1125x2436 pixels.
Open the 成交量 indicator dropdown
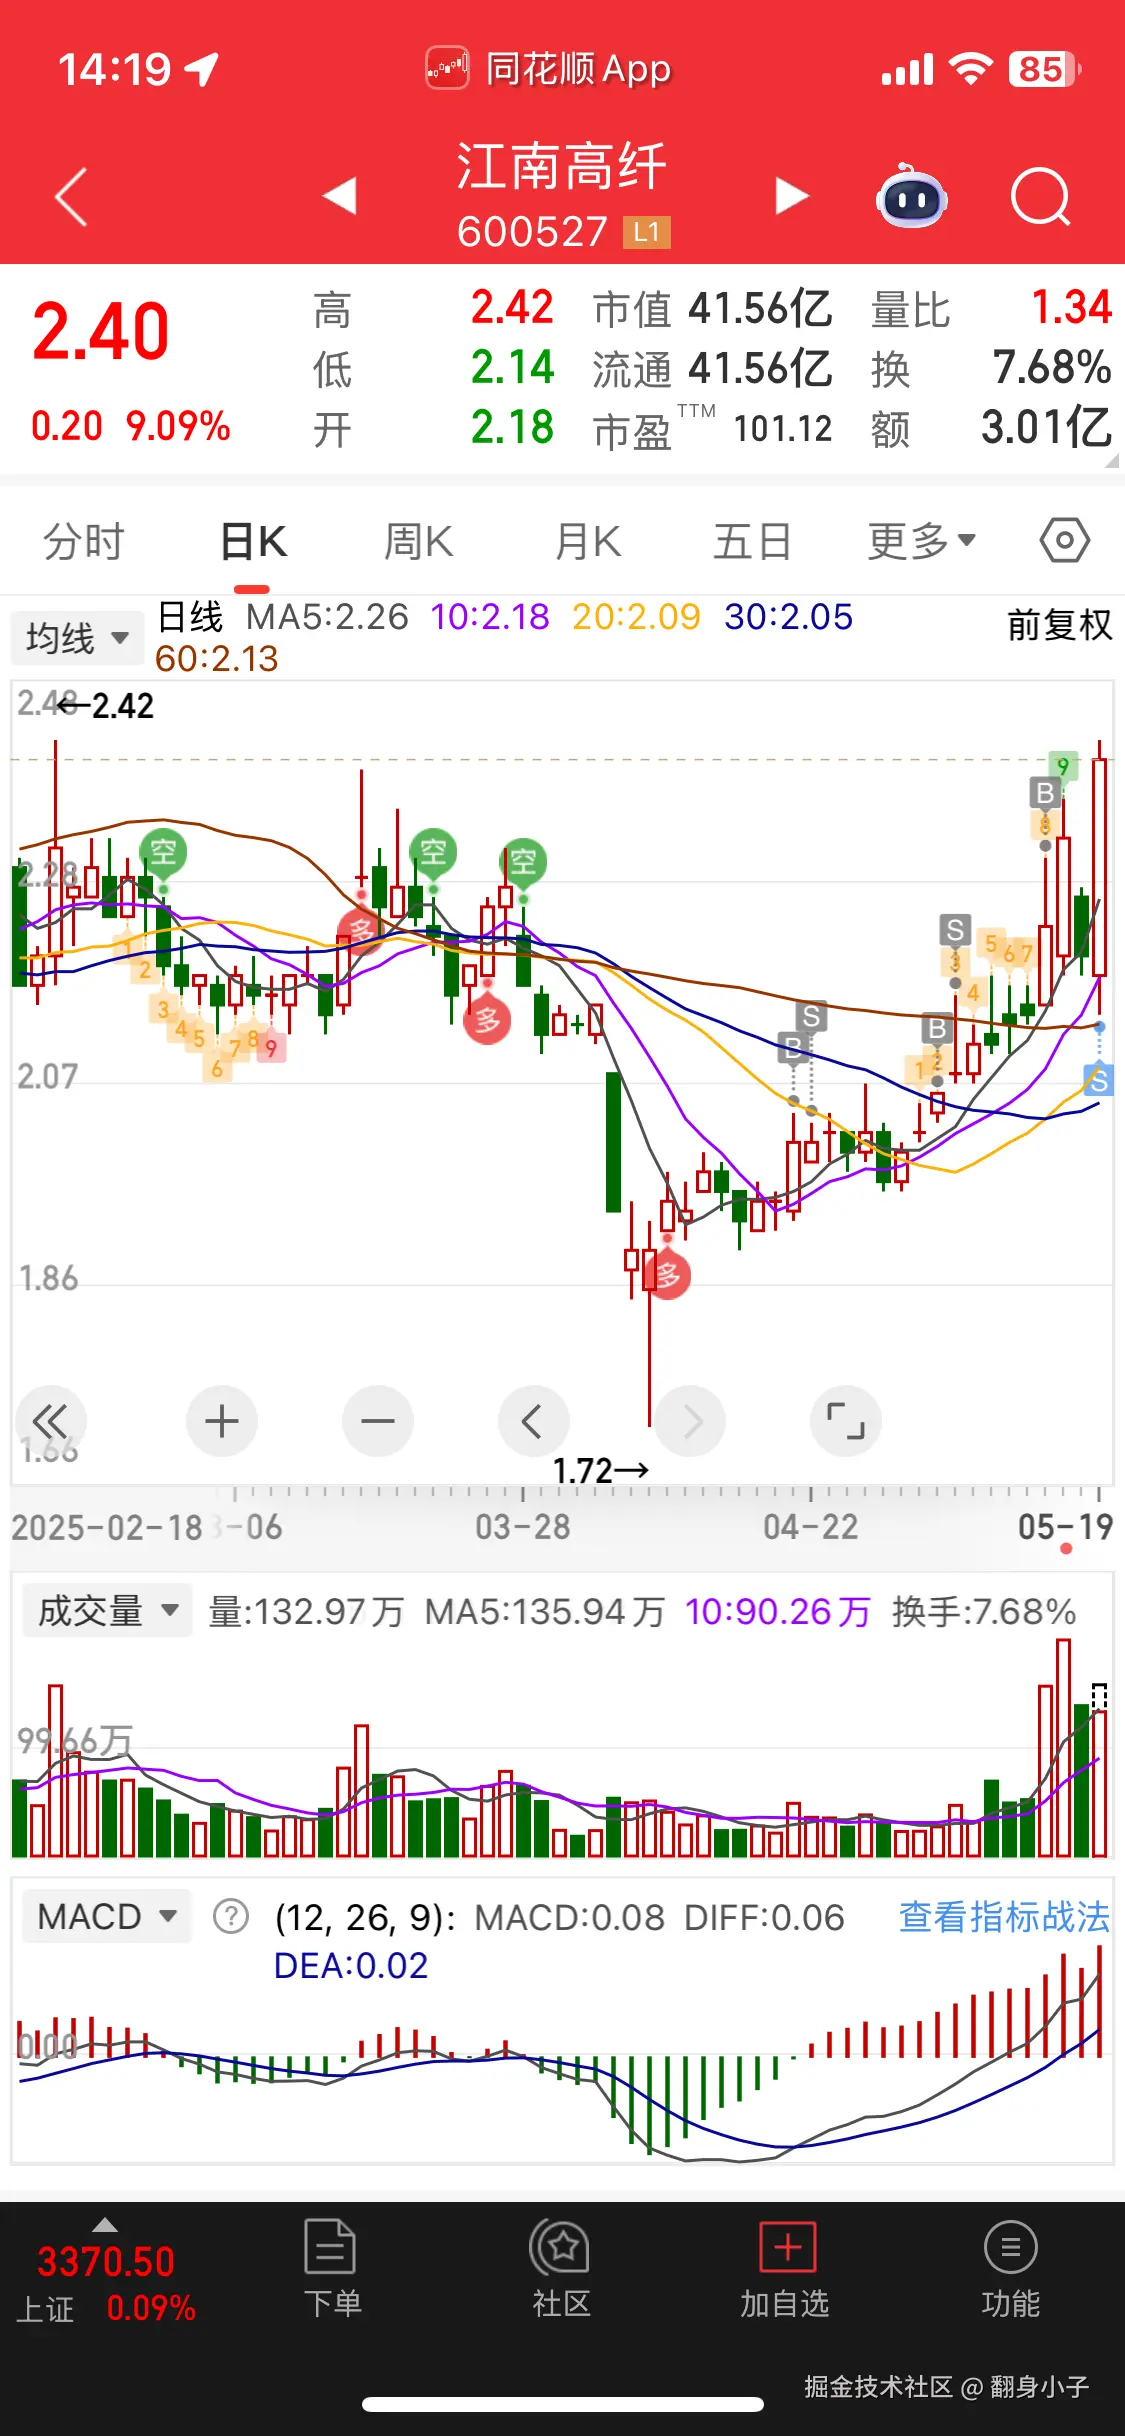point(107,1611)
